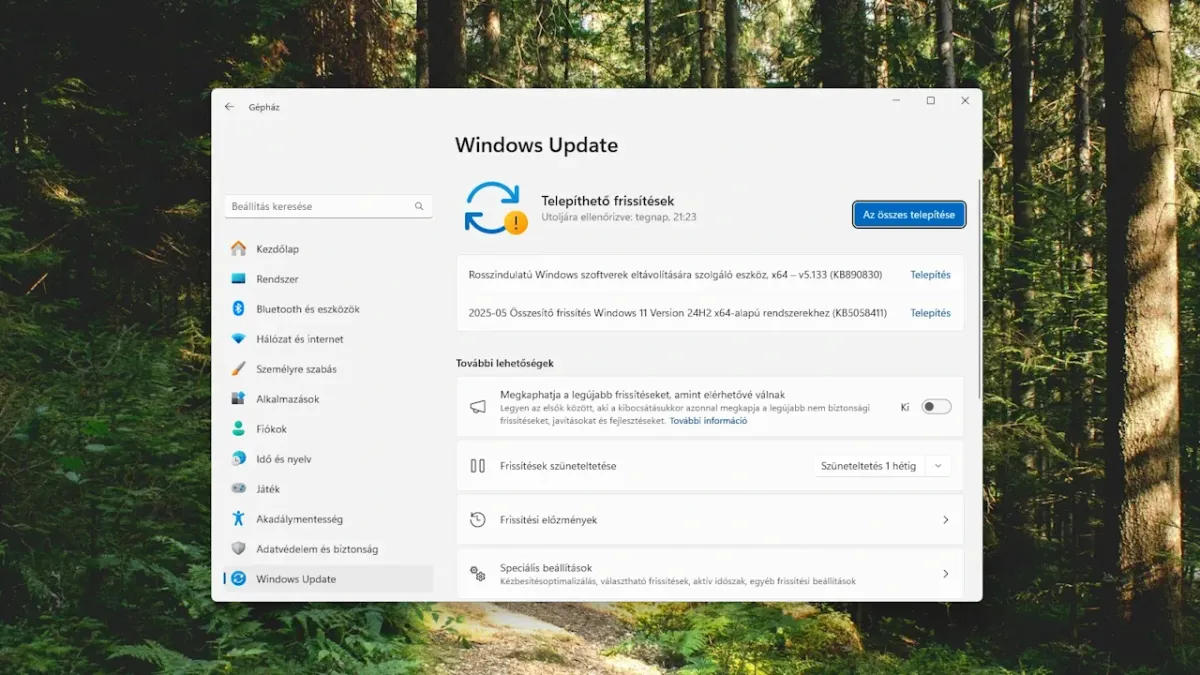This screenshot has width=1200, height=675.
Task: Click the Windows Update sidebar icon
Action: (x=238, y=579)
